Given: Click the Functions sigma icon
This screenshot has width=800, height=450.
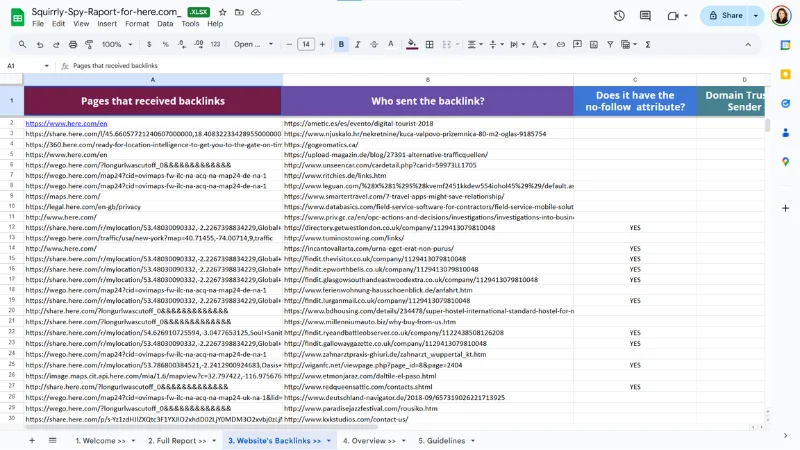Looking at the screenshot, I should tap(648, 44).
